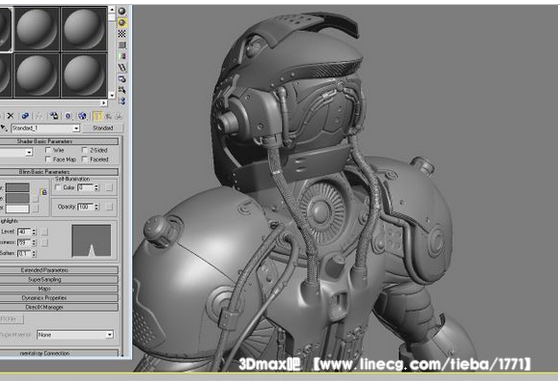Adjust the Opacity spinner arrows
560x381 pixels.
coord(97,206)
